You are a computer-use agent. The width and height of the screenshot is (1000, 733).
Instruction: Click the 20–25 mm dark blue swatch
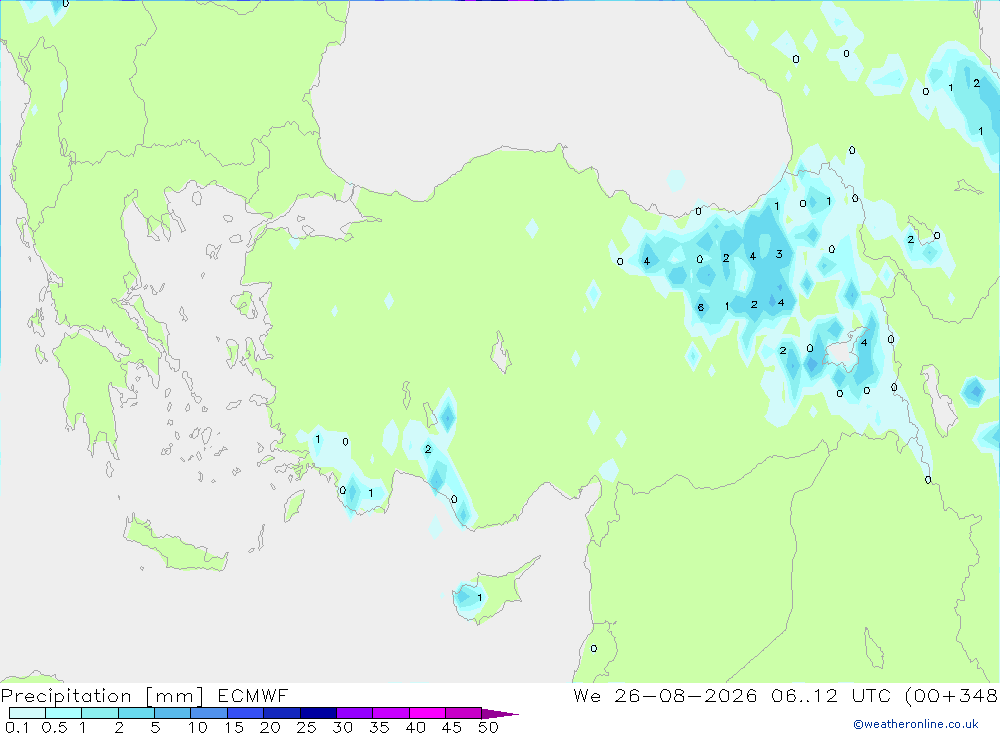point(282,713)
